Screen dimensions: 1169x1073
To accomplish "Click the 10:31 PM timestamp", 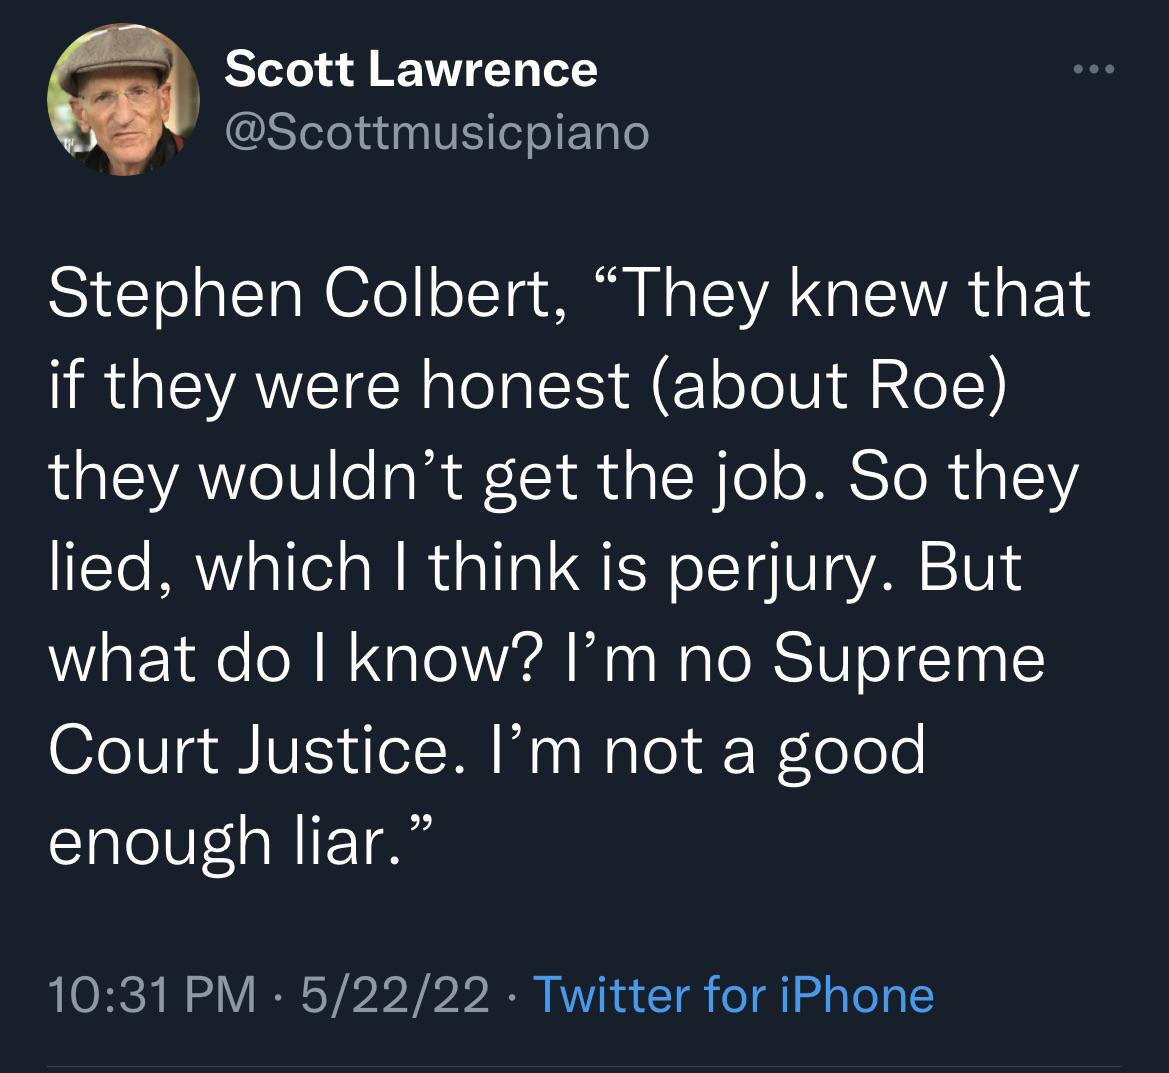I will point(152,995).
